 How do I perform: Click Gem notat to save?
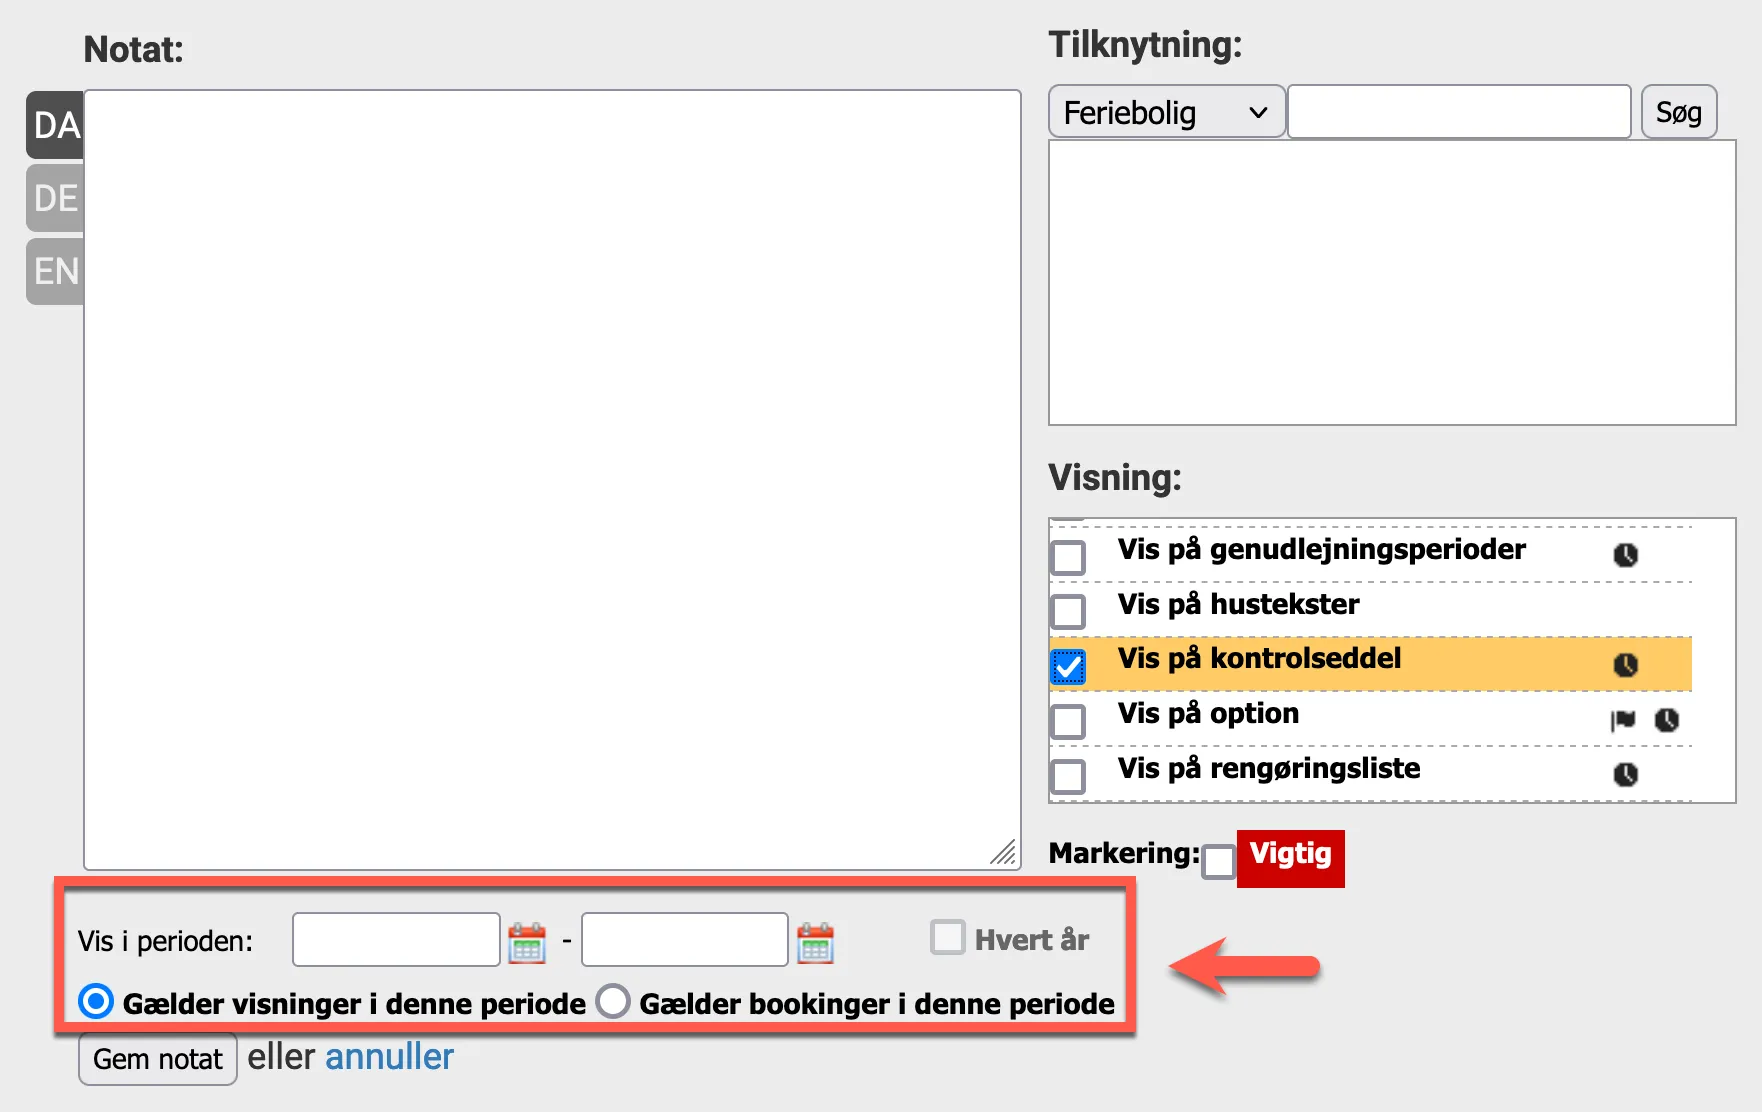pyautogui.click(x=158, y=1059)
